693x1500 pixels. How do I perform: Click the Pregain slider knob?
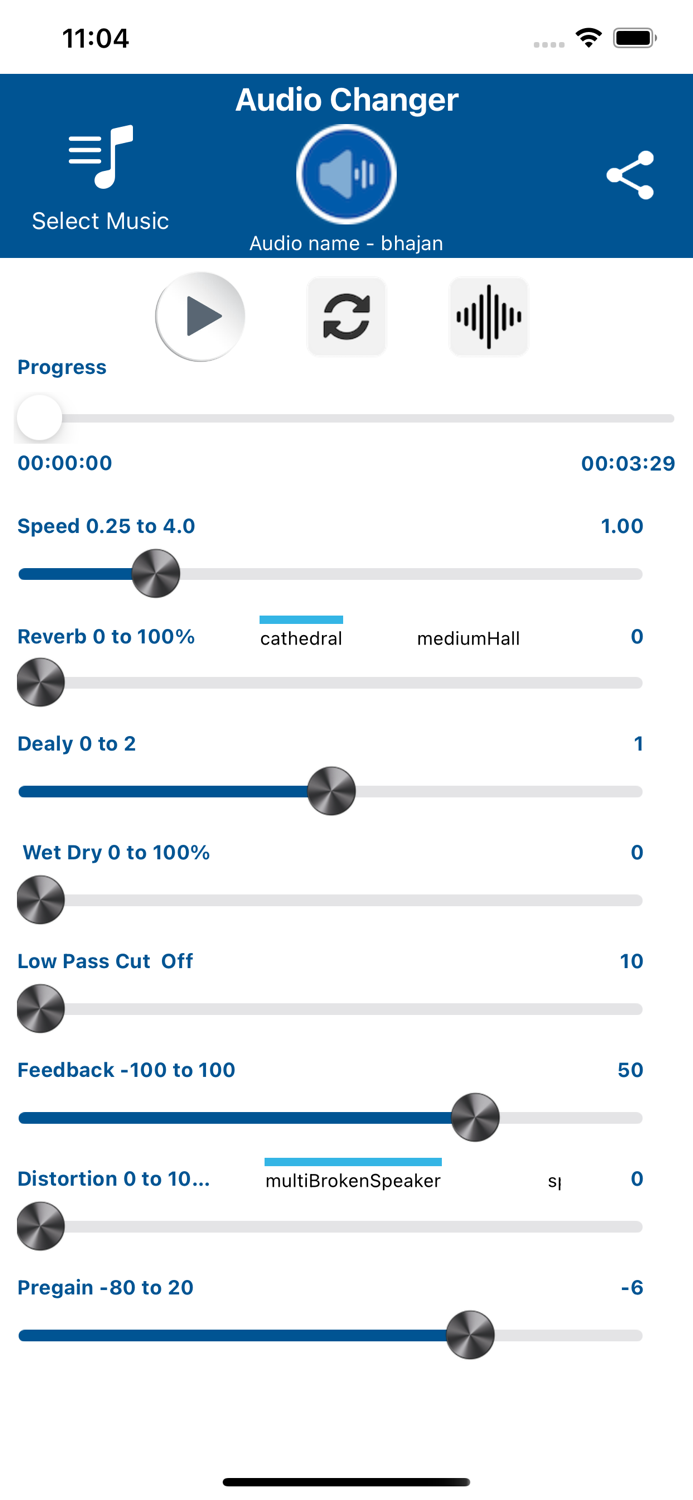click(470, 1335)
